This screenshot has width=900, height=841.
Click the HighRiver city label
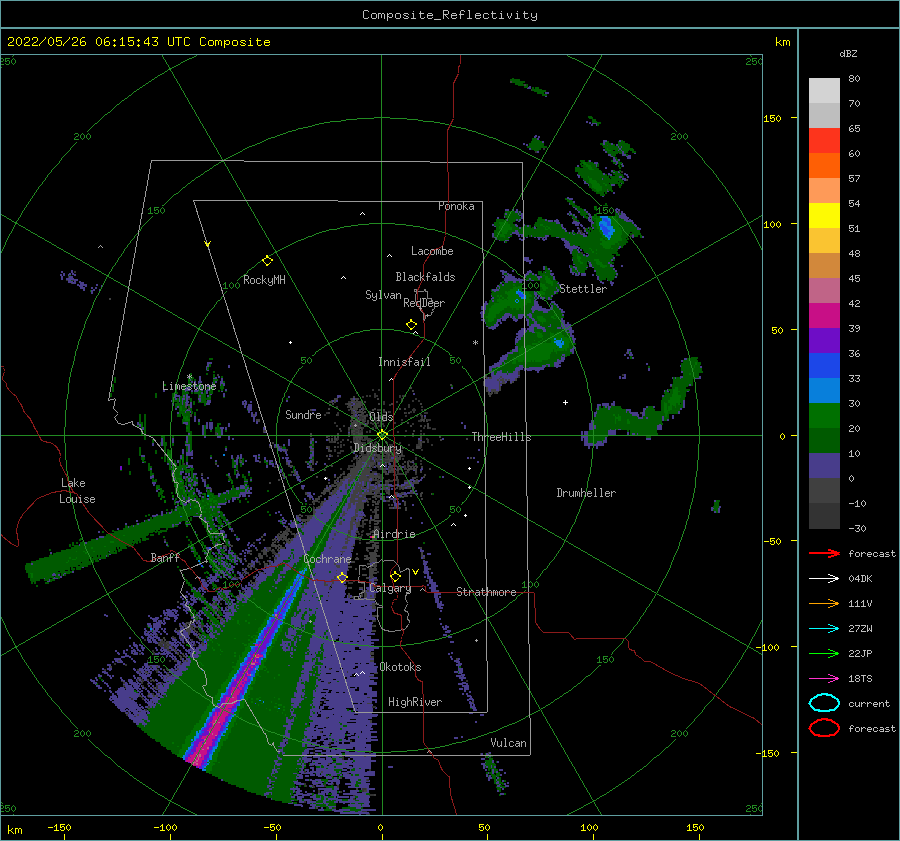click(x=415, y=702)
